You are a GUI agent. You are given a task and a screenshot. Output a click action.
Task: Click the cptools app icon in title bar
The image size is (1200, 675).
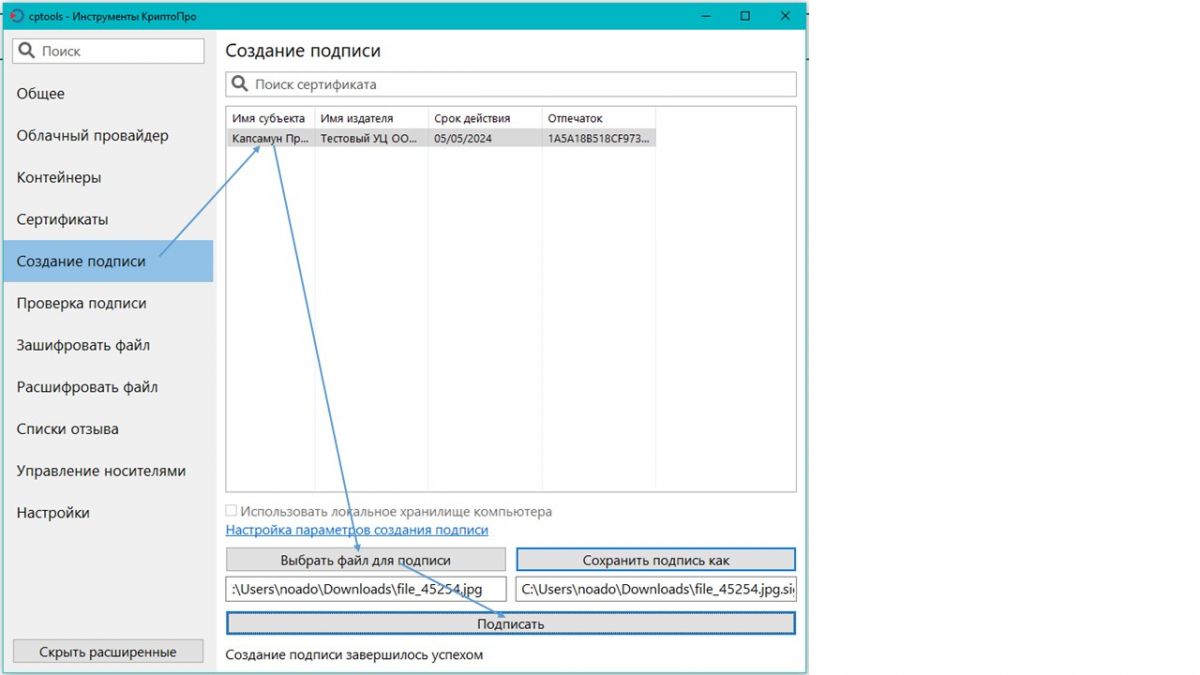coord(16,16)
